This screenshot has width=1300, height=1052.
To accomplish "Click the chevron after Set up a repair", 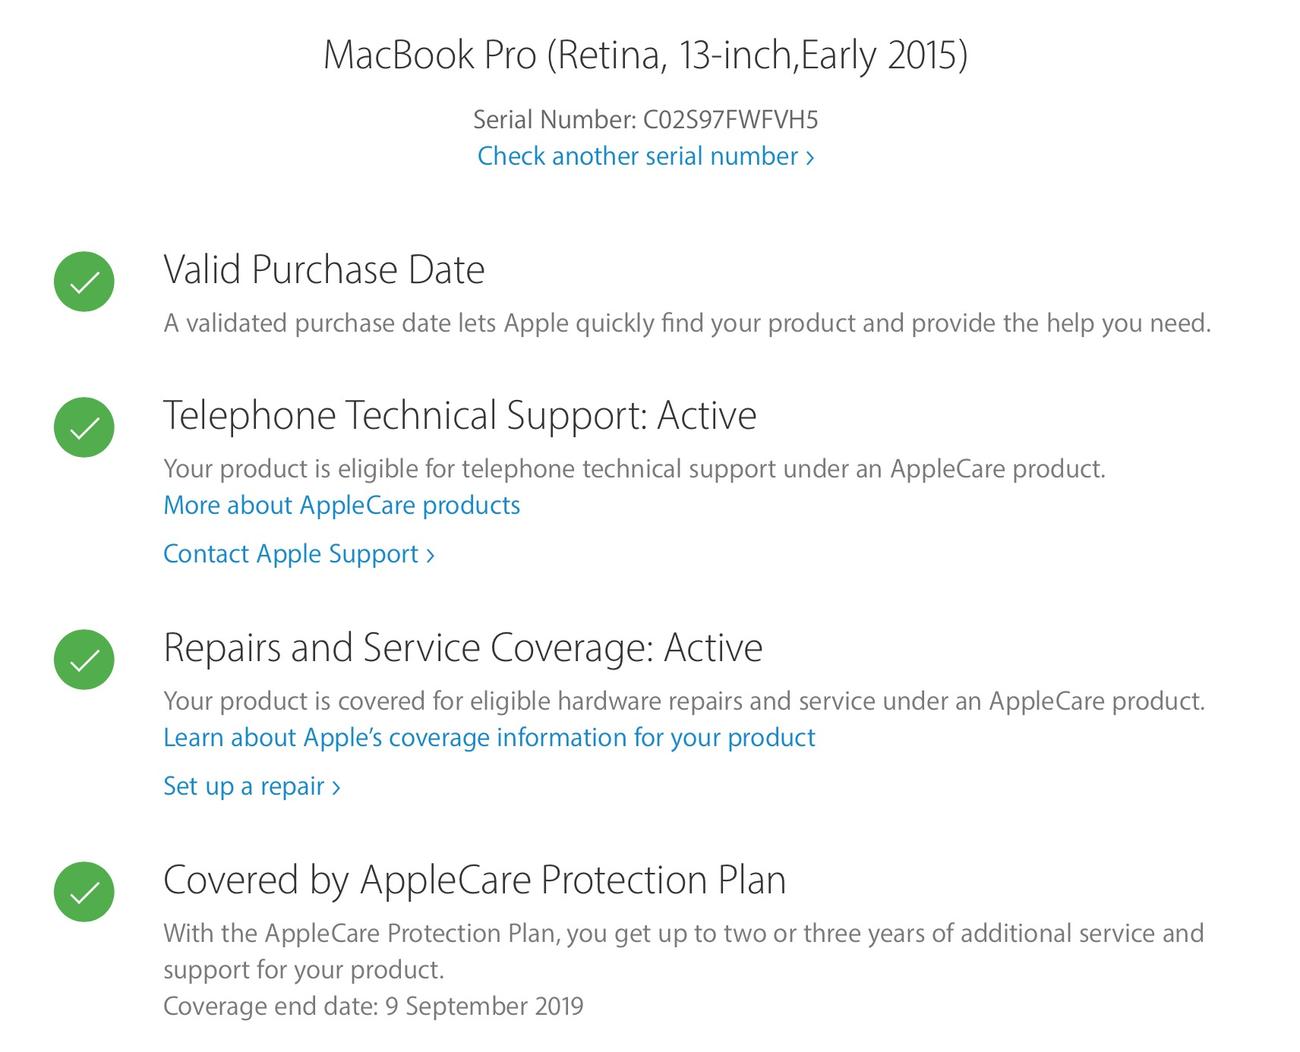I will point(336,787).
